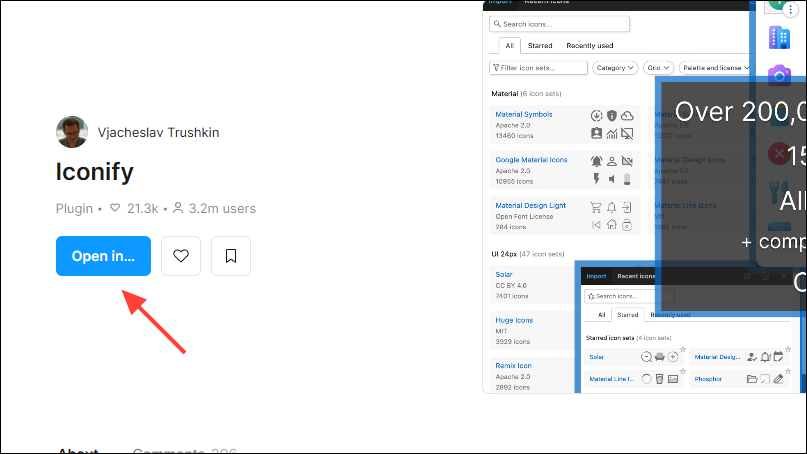Screen dimensions: 807x454
Task: Click the blue Open in... button
Action: tap(103, 256)
